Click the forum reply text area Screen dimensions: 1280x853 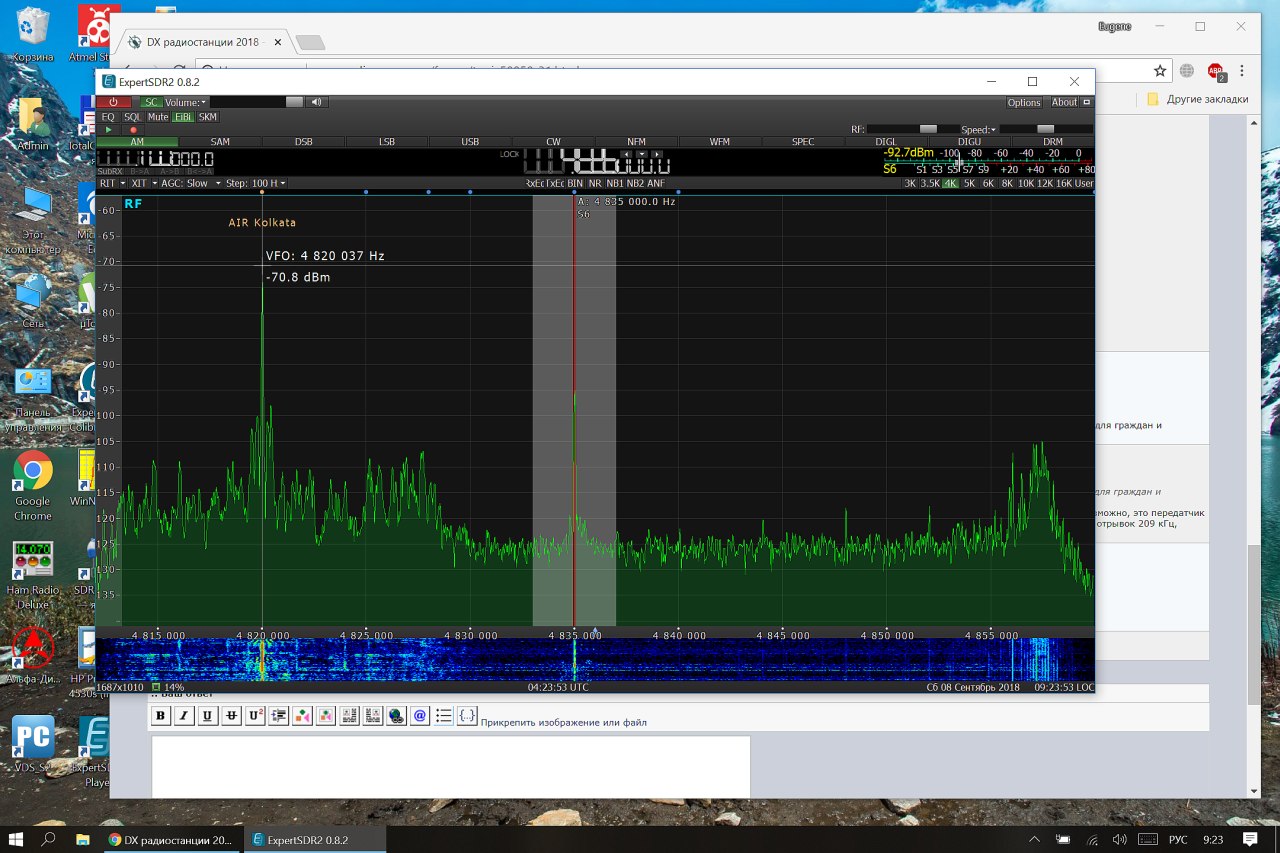[450, 767]
